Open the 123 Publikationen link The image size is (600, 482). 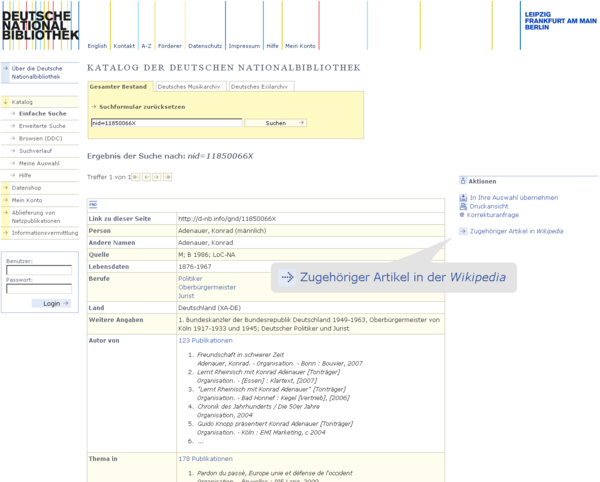pyautogui.click(x=205, y=340)
